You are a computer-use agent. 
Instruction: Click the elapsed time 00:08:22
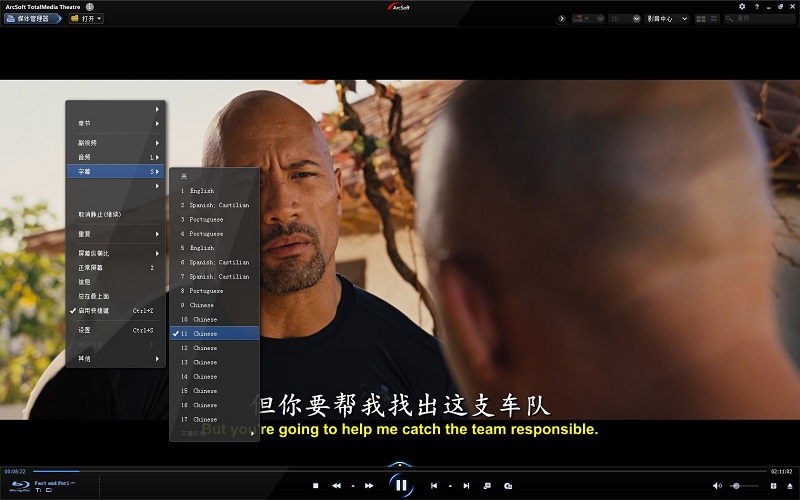(15, 471)
